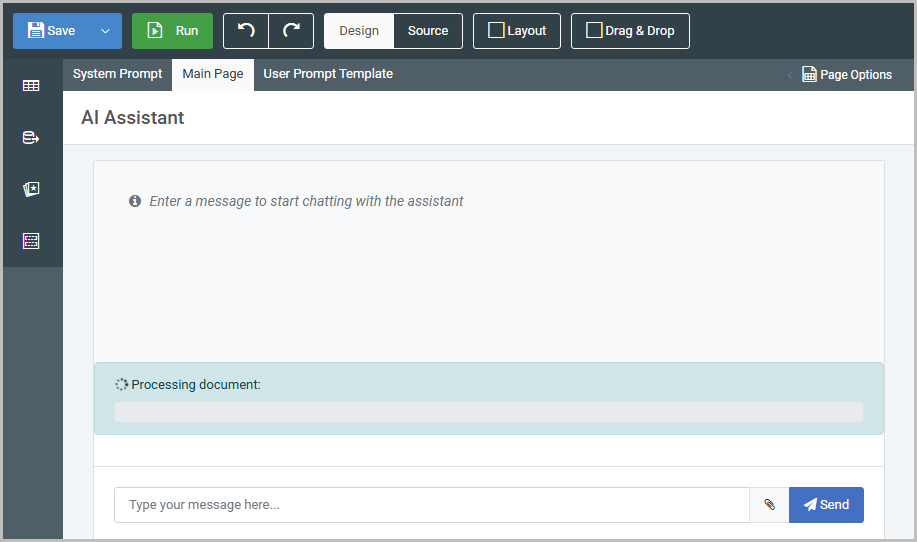Click the undo arrow button
Screen dimensions: 917x542
click(x=246, y=31)
